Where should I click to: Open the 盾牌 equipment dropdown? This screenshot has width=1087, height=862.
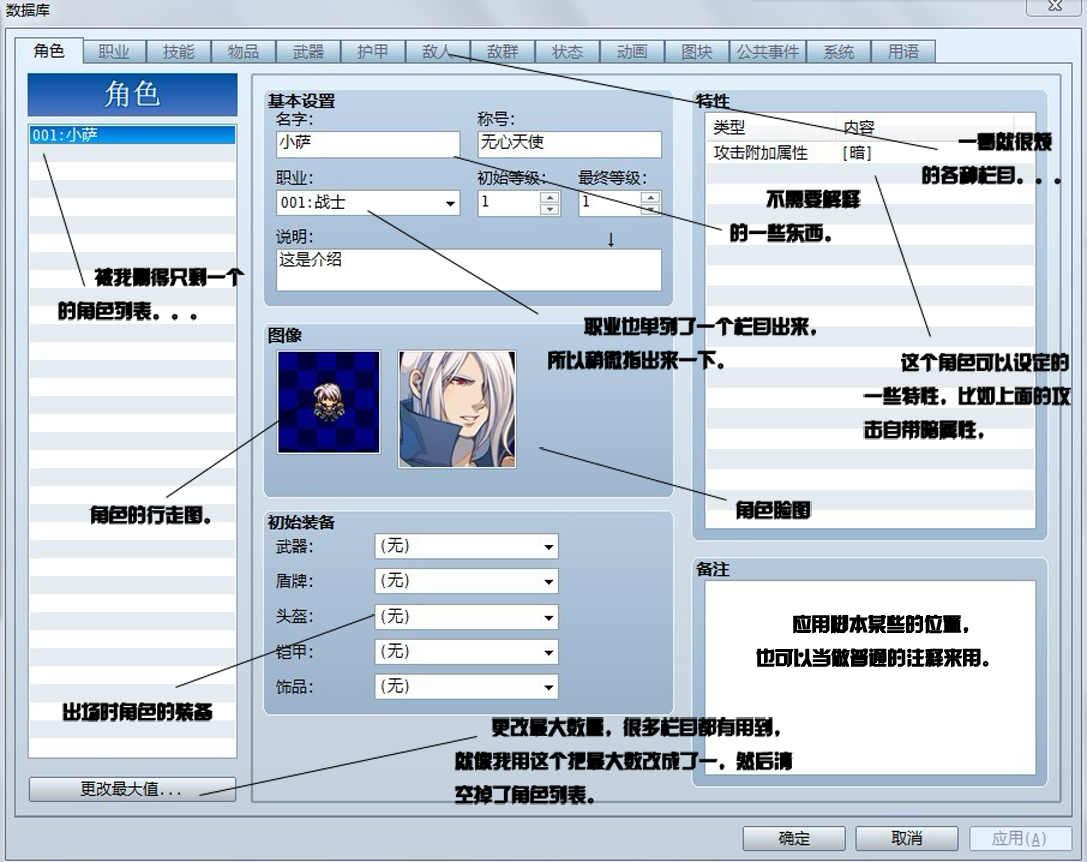coord(466,581)
